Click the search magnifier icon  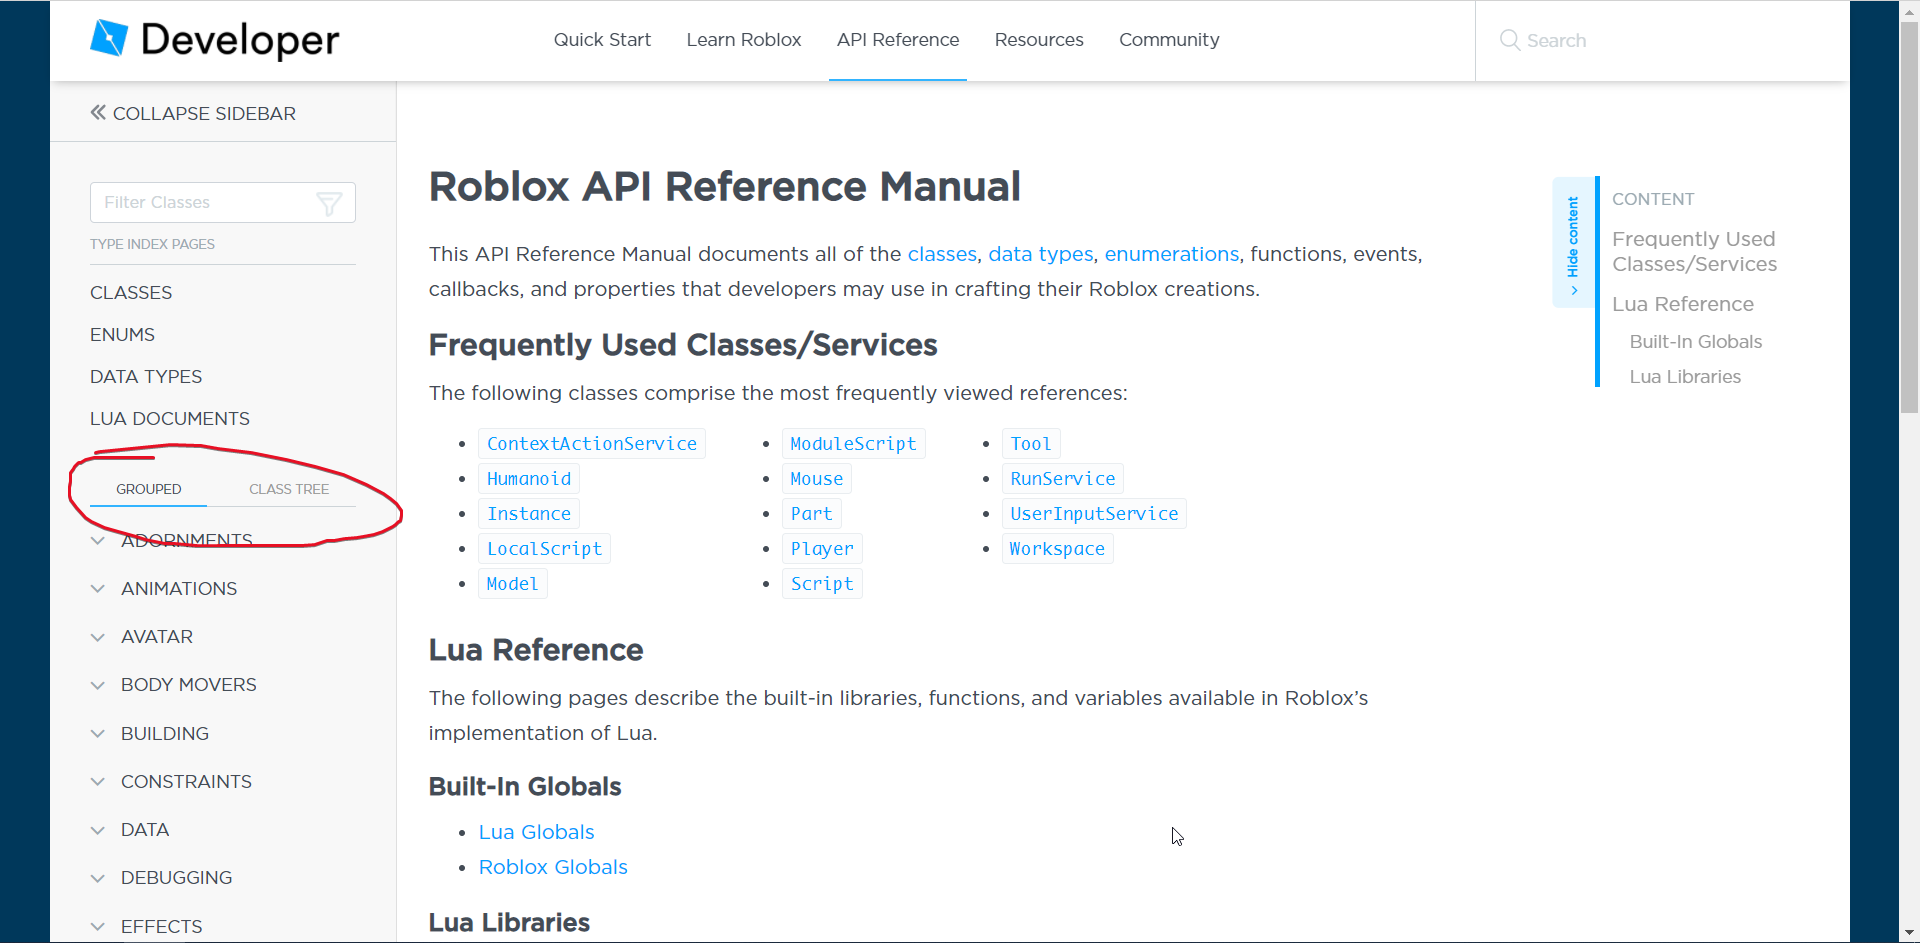[1509, 40]
